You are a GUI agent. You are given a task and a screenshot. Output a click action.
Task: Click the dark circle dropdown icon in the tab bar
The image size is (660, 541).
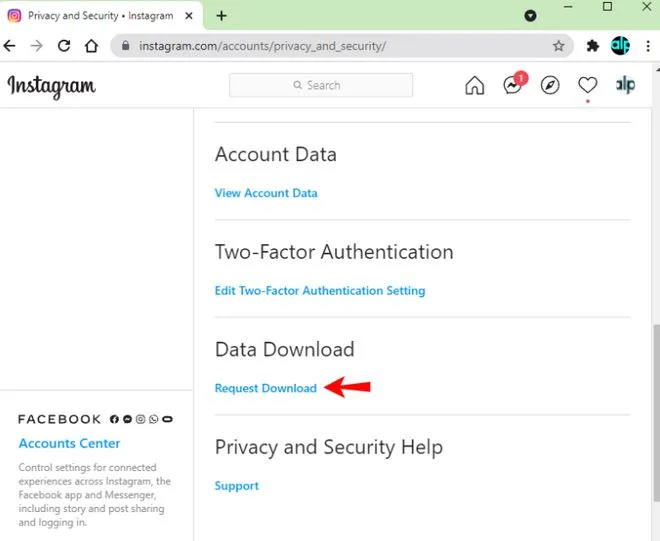click(x=530, y=16)
